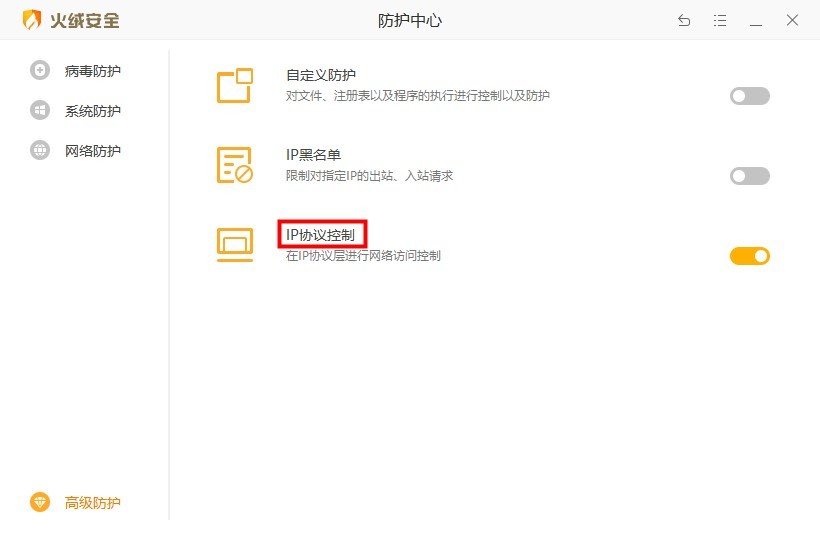Turn on the IP黑名单 toggle
Viewport: 820px width, 540px height.
click(749, 176)
